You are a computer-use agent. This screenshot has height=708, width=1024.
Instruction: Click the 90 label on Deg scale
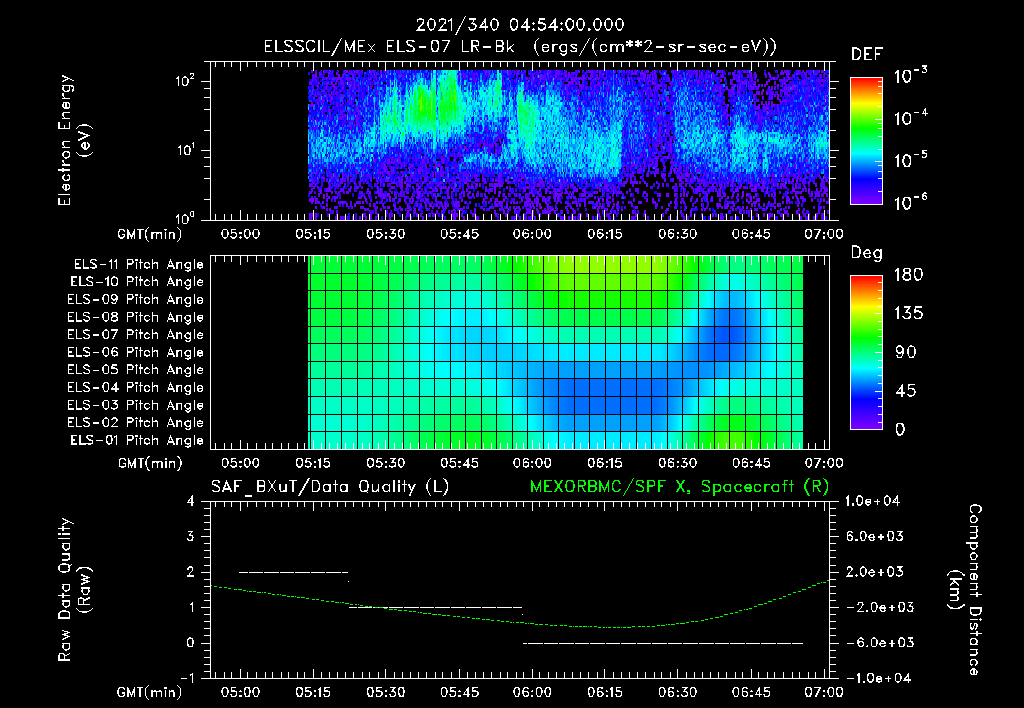pos(904,352)
